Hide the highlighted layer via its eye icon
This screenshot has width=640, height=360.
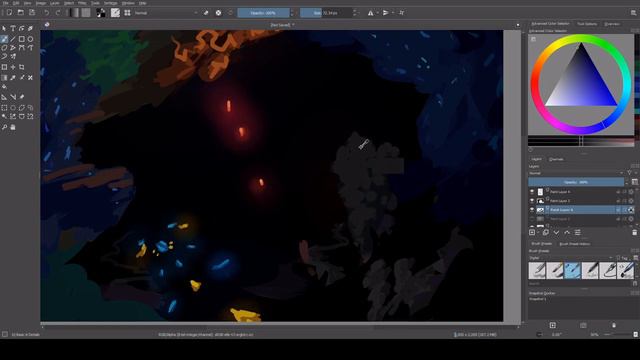click(532, 210)
